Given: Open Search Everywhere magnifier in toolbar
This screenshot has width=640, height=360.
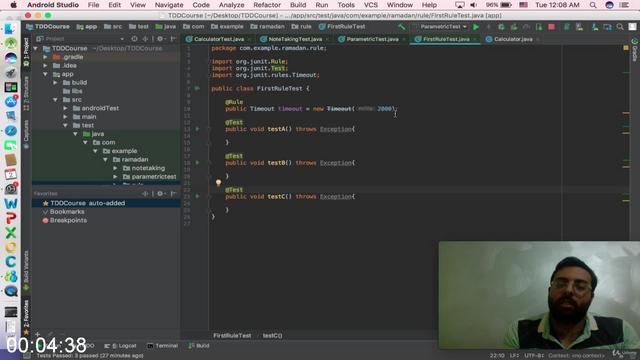Looking at the screenshot, I should pyautogui.click(x=620, y=27).
